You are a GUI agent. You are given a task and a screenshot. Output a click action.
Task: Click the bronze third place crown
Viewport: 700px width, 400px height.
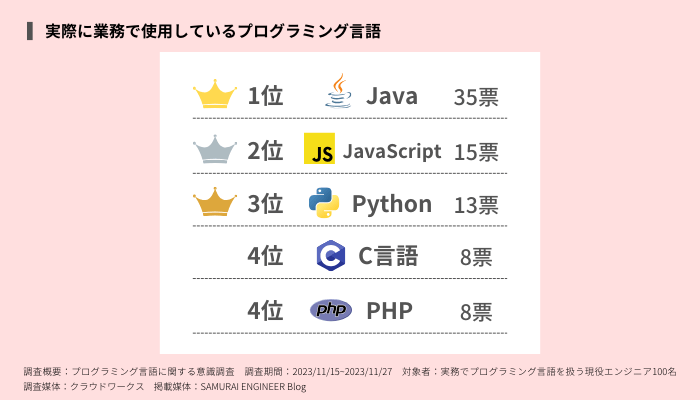pos(215,202)
